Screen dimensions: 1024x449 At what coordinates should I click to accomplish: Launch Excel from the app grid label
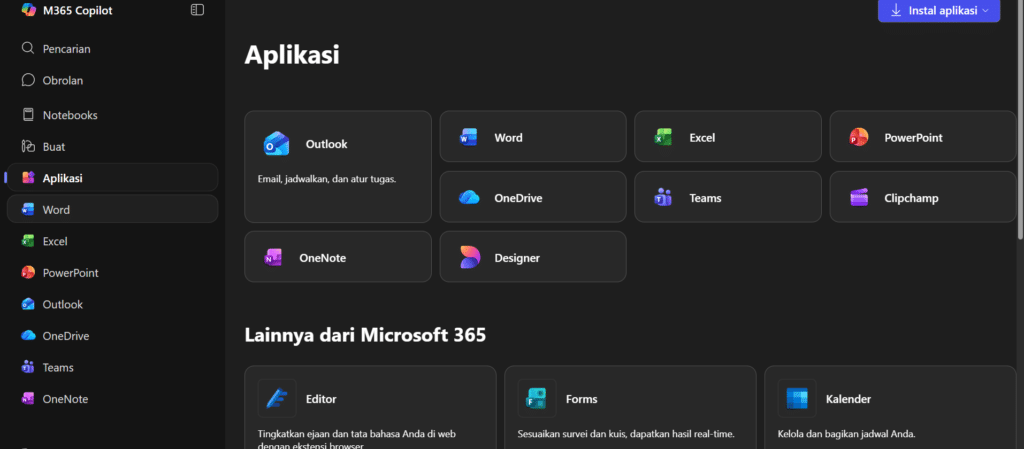click(x=702, y=138)
